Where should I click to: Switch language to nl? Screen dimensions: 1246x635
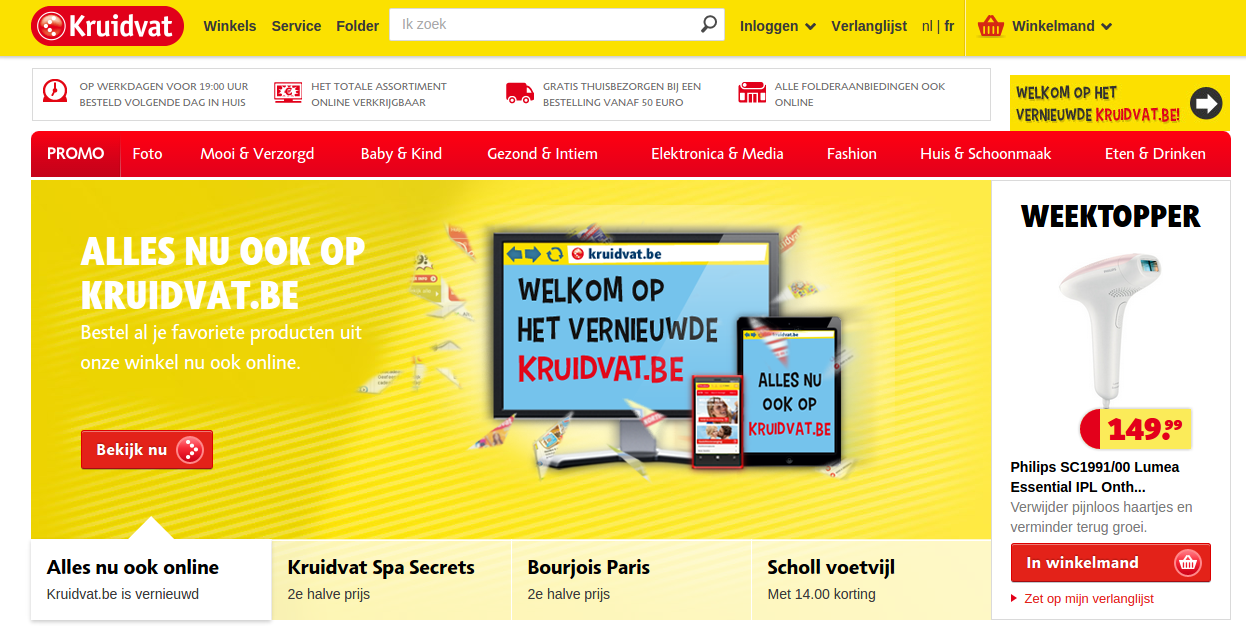pos(927,26)
